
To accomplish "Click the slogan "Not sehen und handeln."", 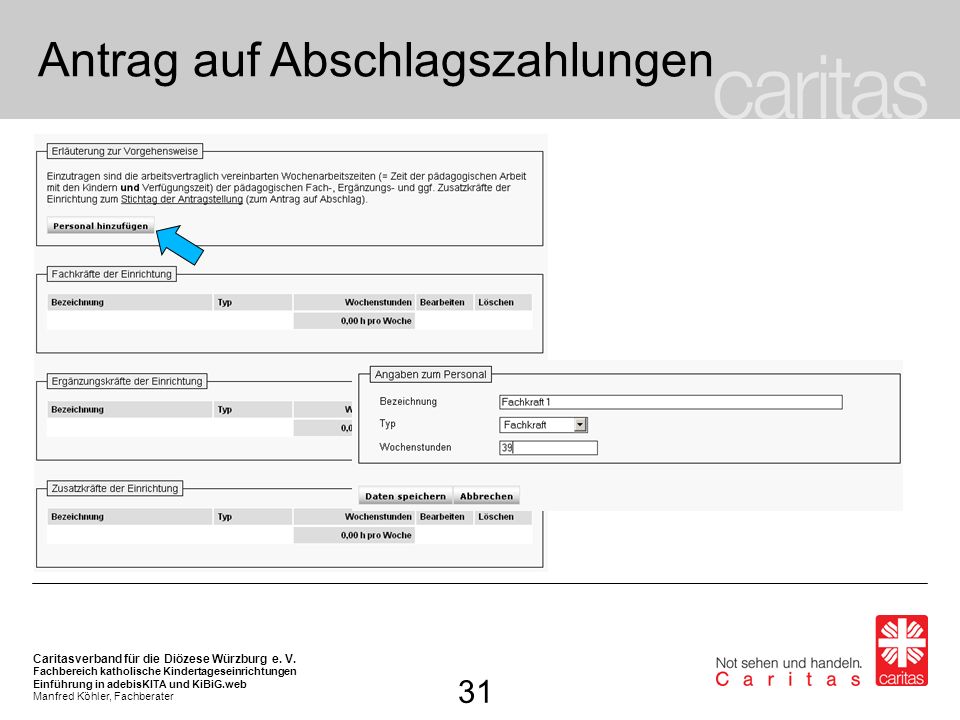I will point(789,662).
